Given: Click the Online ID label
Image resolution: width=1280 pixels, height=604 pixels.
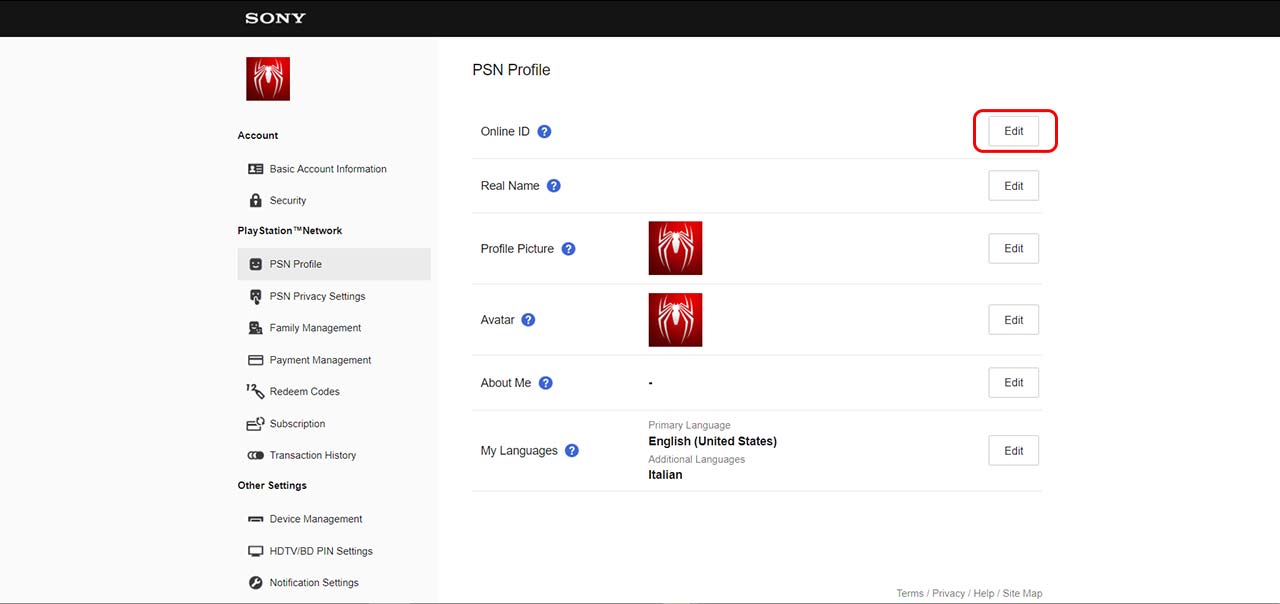Looking at the screenshot, I should (x=505, y=131).
